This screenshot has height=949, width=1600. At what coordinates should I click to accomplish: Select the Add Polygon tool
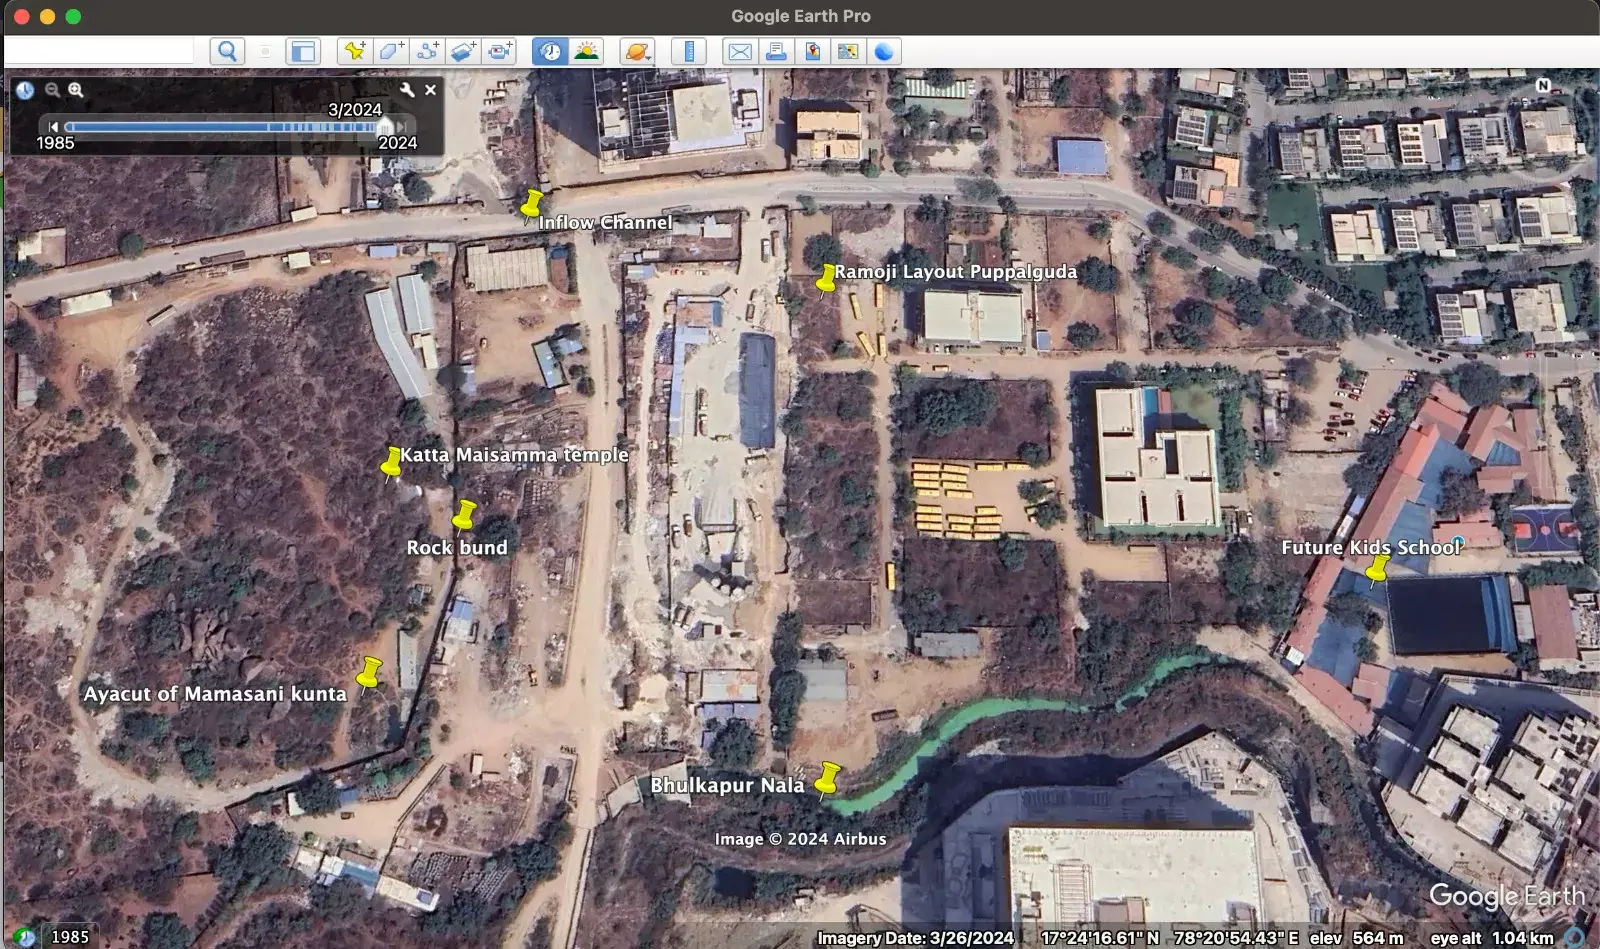click(391, 52)
